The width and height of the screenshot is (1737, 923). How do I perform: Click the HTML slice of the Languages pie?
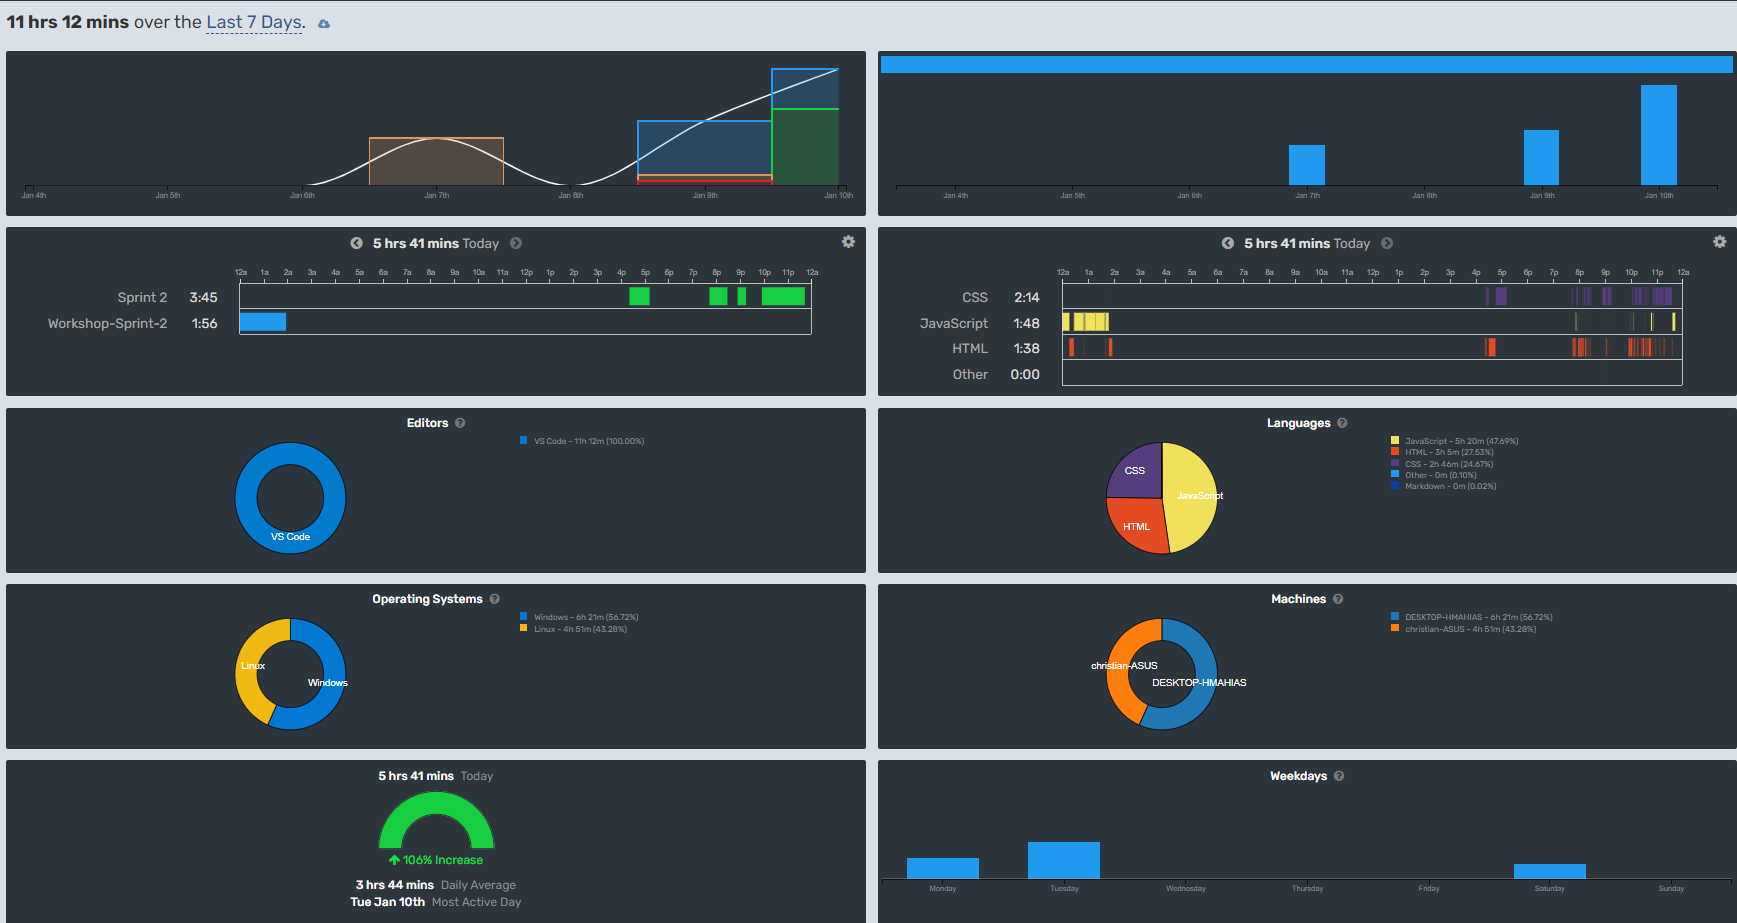point(1136,526)
